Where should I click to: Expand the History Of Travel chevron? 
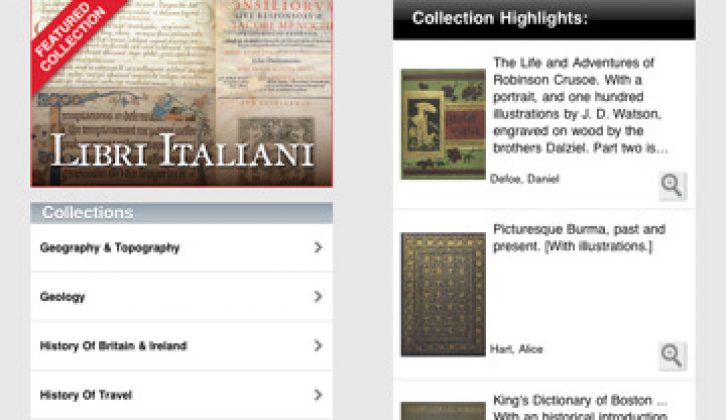(x=318, y=395)
